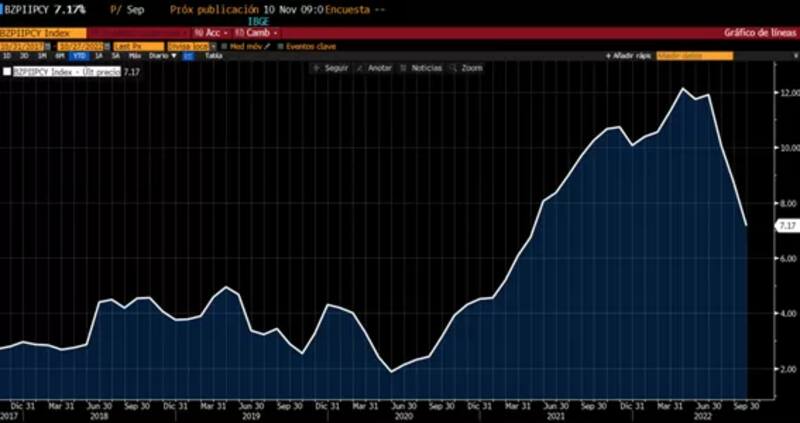Open the end date calendar picker
Image resolution: width=800 pixels, height=423 pixels.
tap(106, 46)
